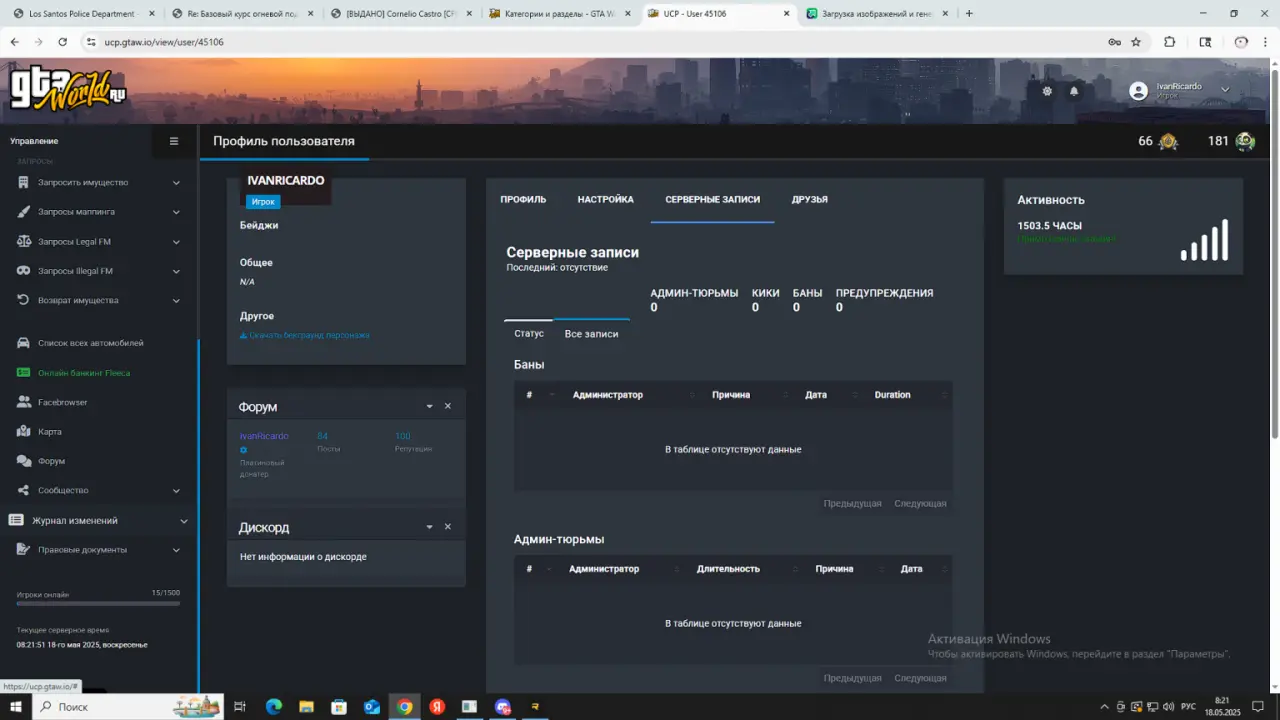
Task: Click the brush icon for Запросы маппинга
Action: (x=23, y=212)
